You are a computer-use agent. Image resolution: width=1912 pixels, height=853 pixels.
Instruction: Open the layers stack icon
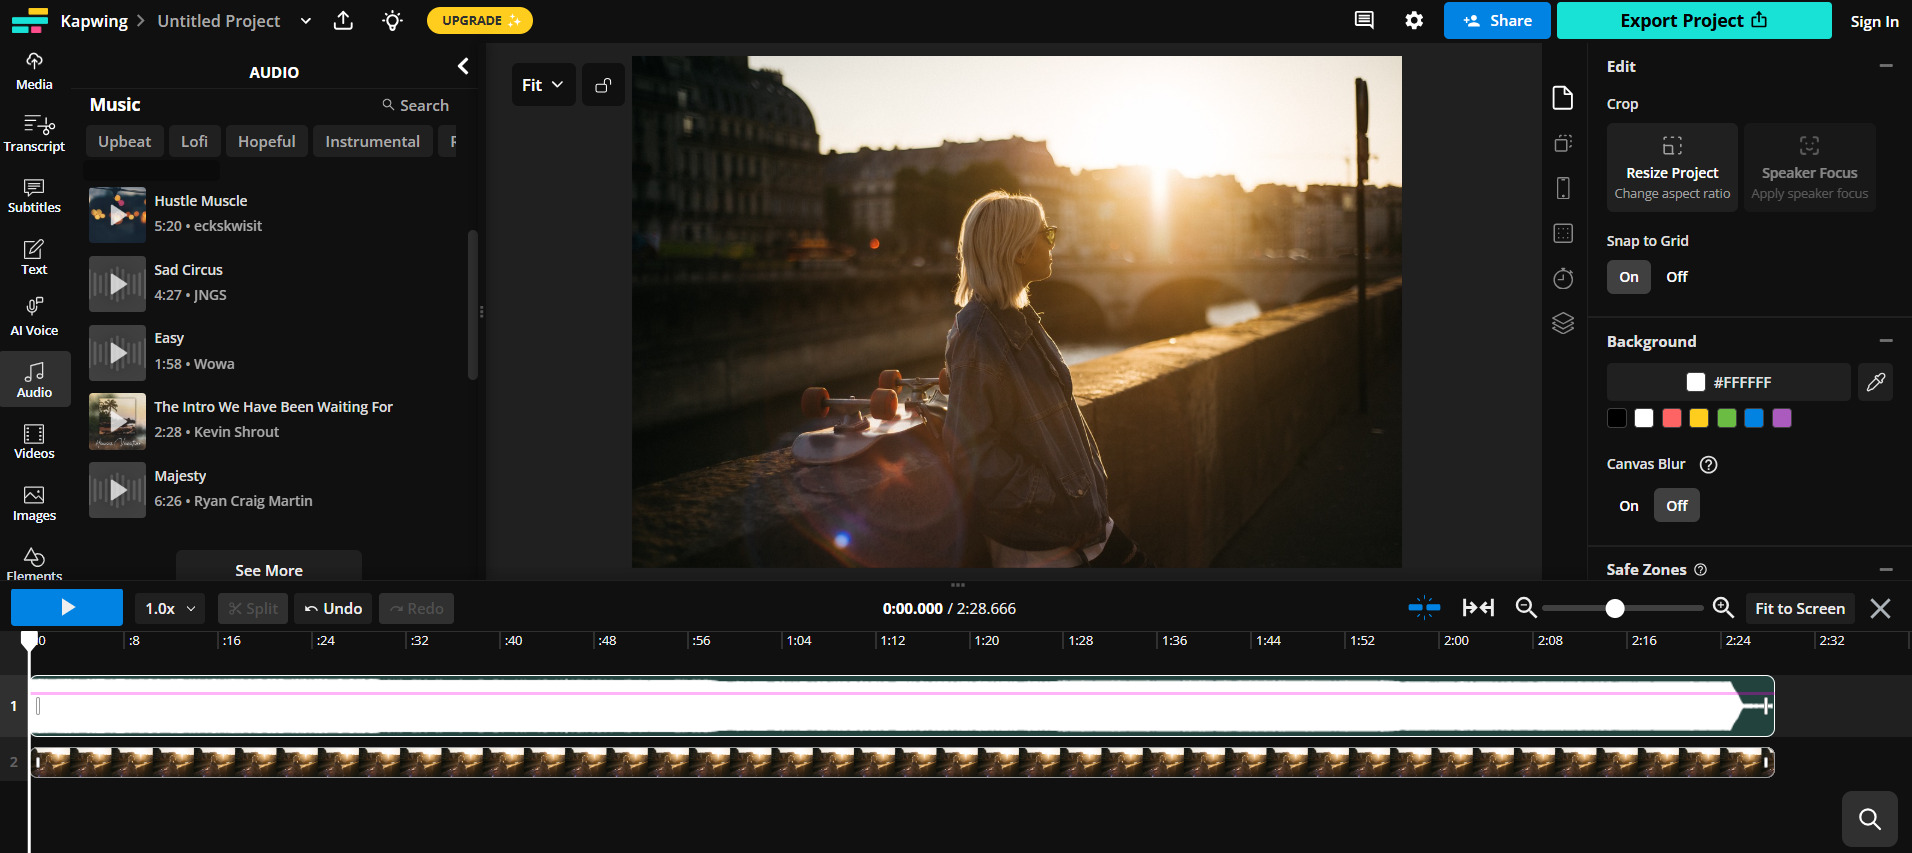point(1563,323)
